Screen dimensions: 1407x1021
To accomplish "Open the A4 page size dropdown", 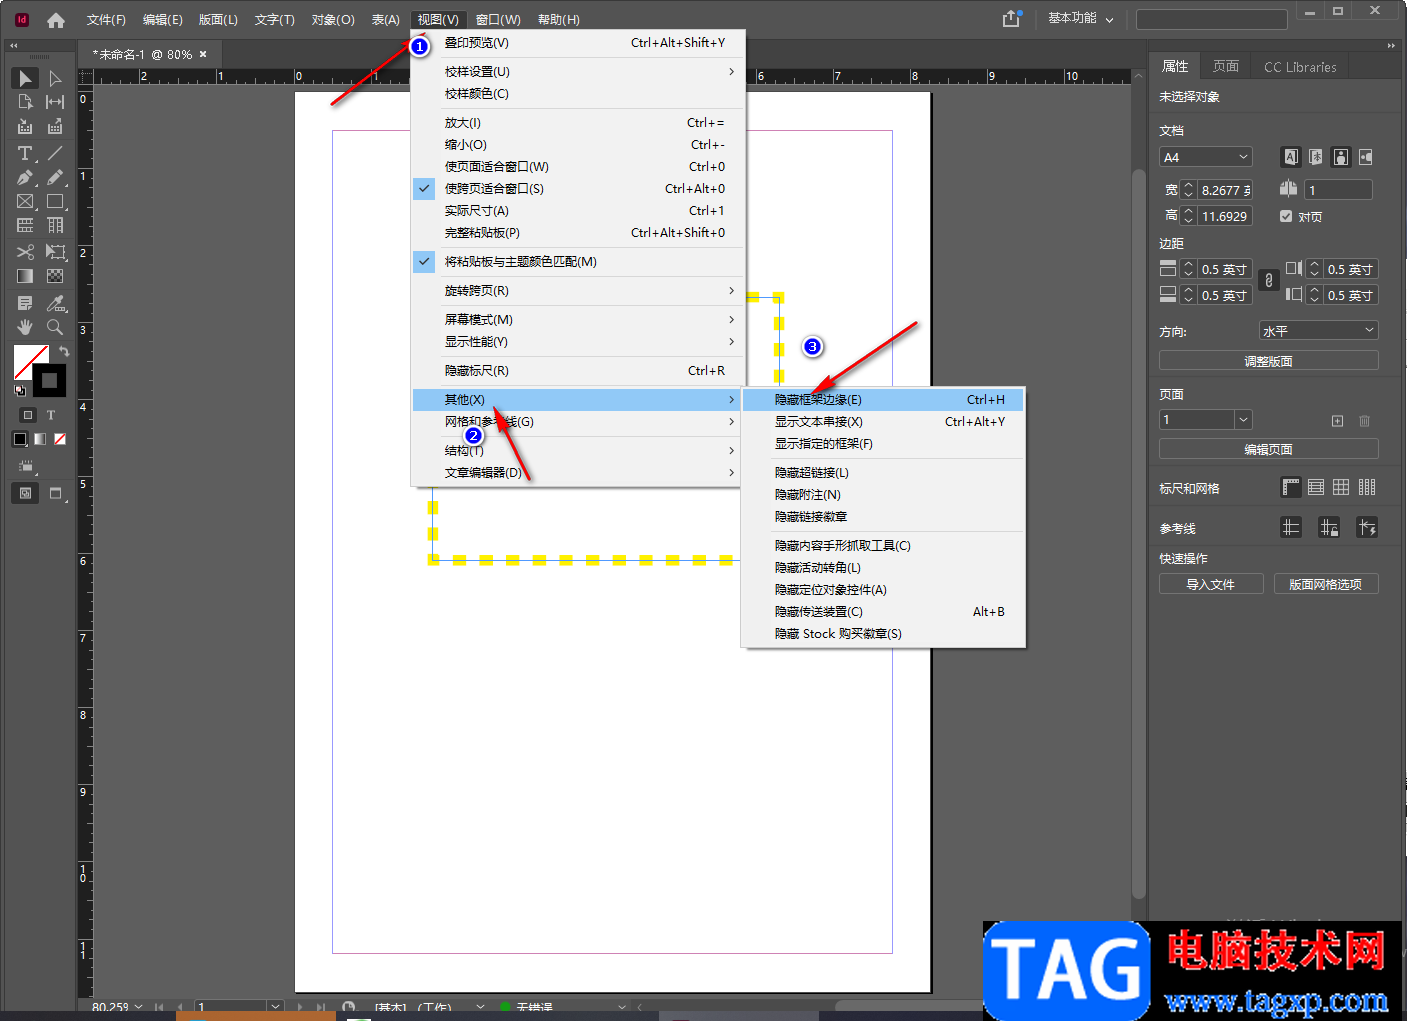I will pyautogui.click(x=1206, y=157).
